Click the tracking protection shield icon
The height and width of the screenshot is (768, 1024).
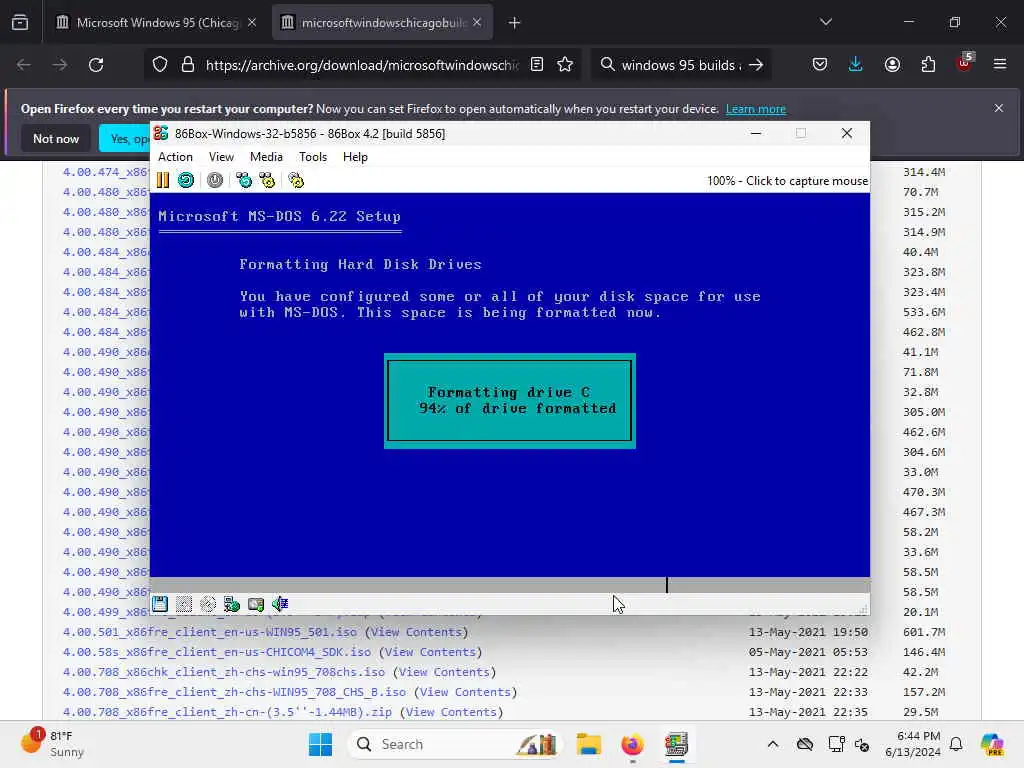[x=160, y=65]
